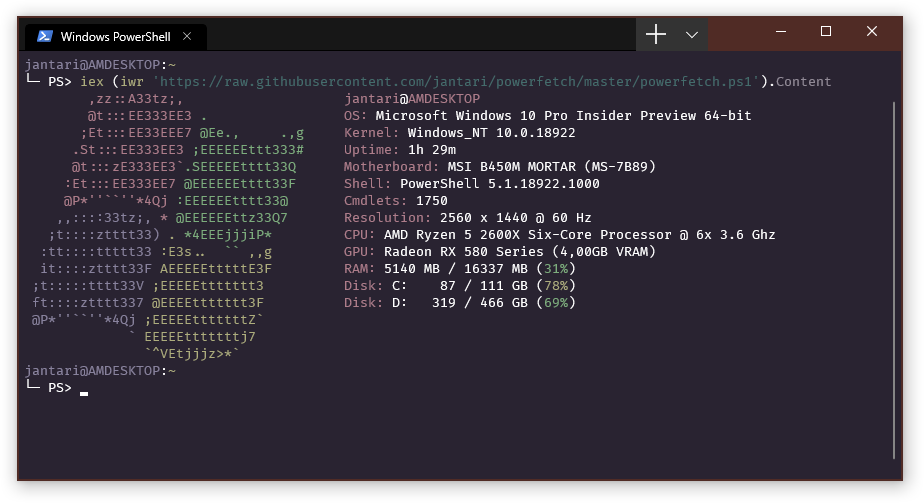The width and height of the screenshot is (924, 503).
Task: Click the PowerShell icon in the tab
Action: [45, 37]
